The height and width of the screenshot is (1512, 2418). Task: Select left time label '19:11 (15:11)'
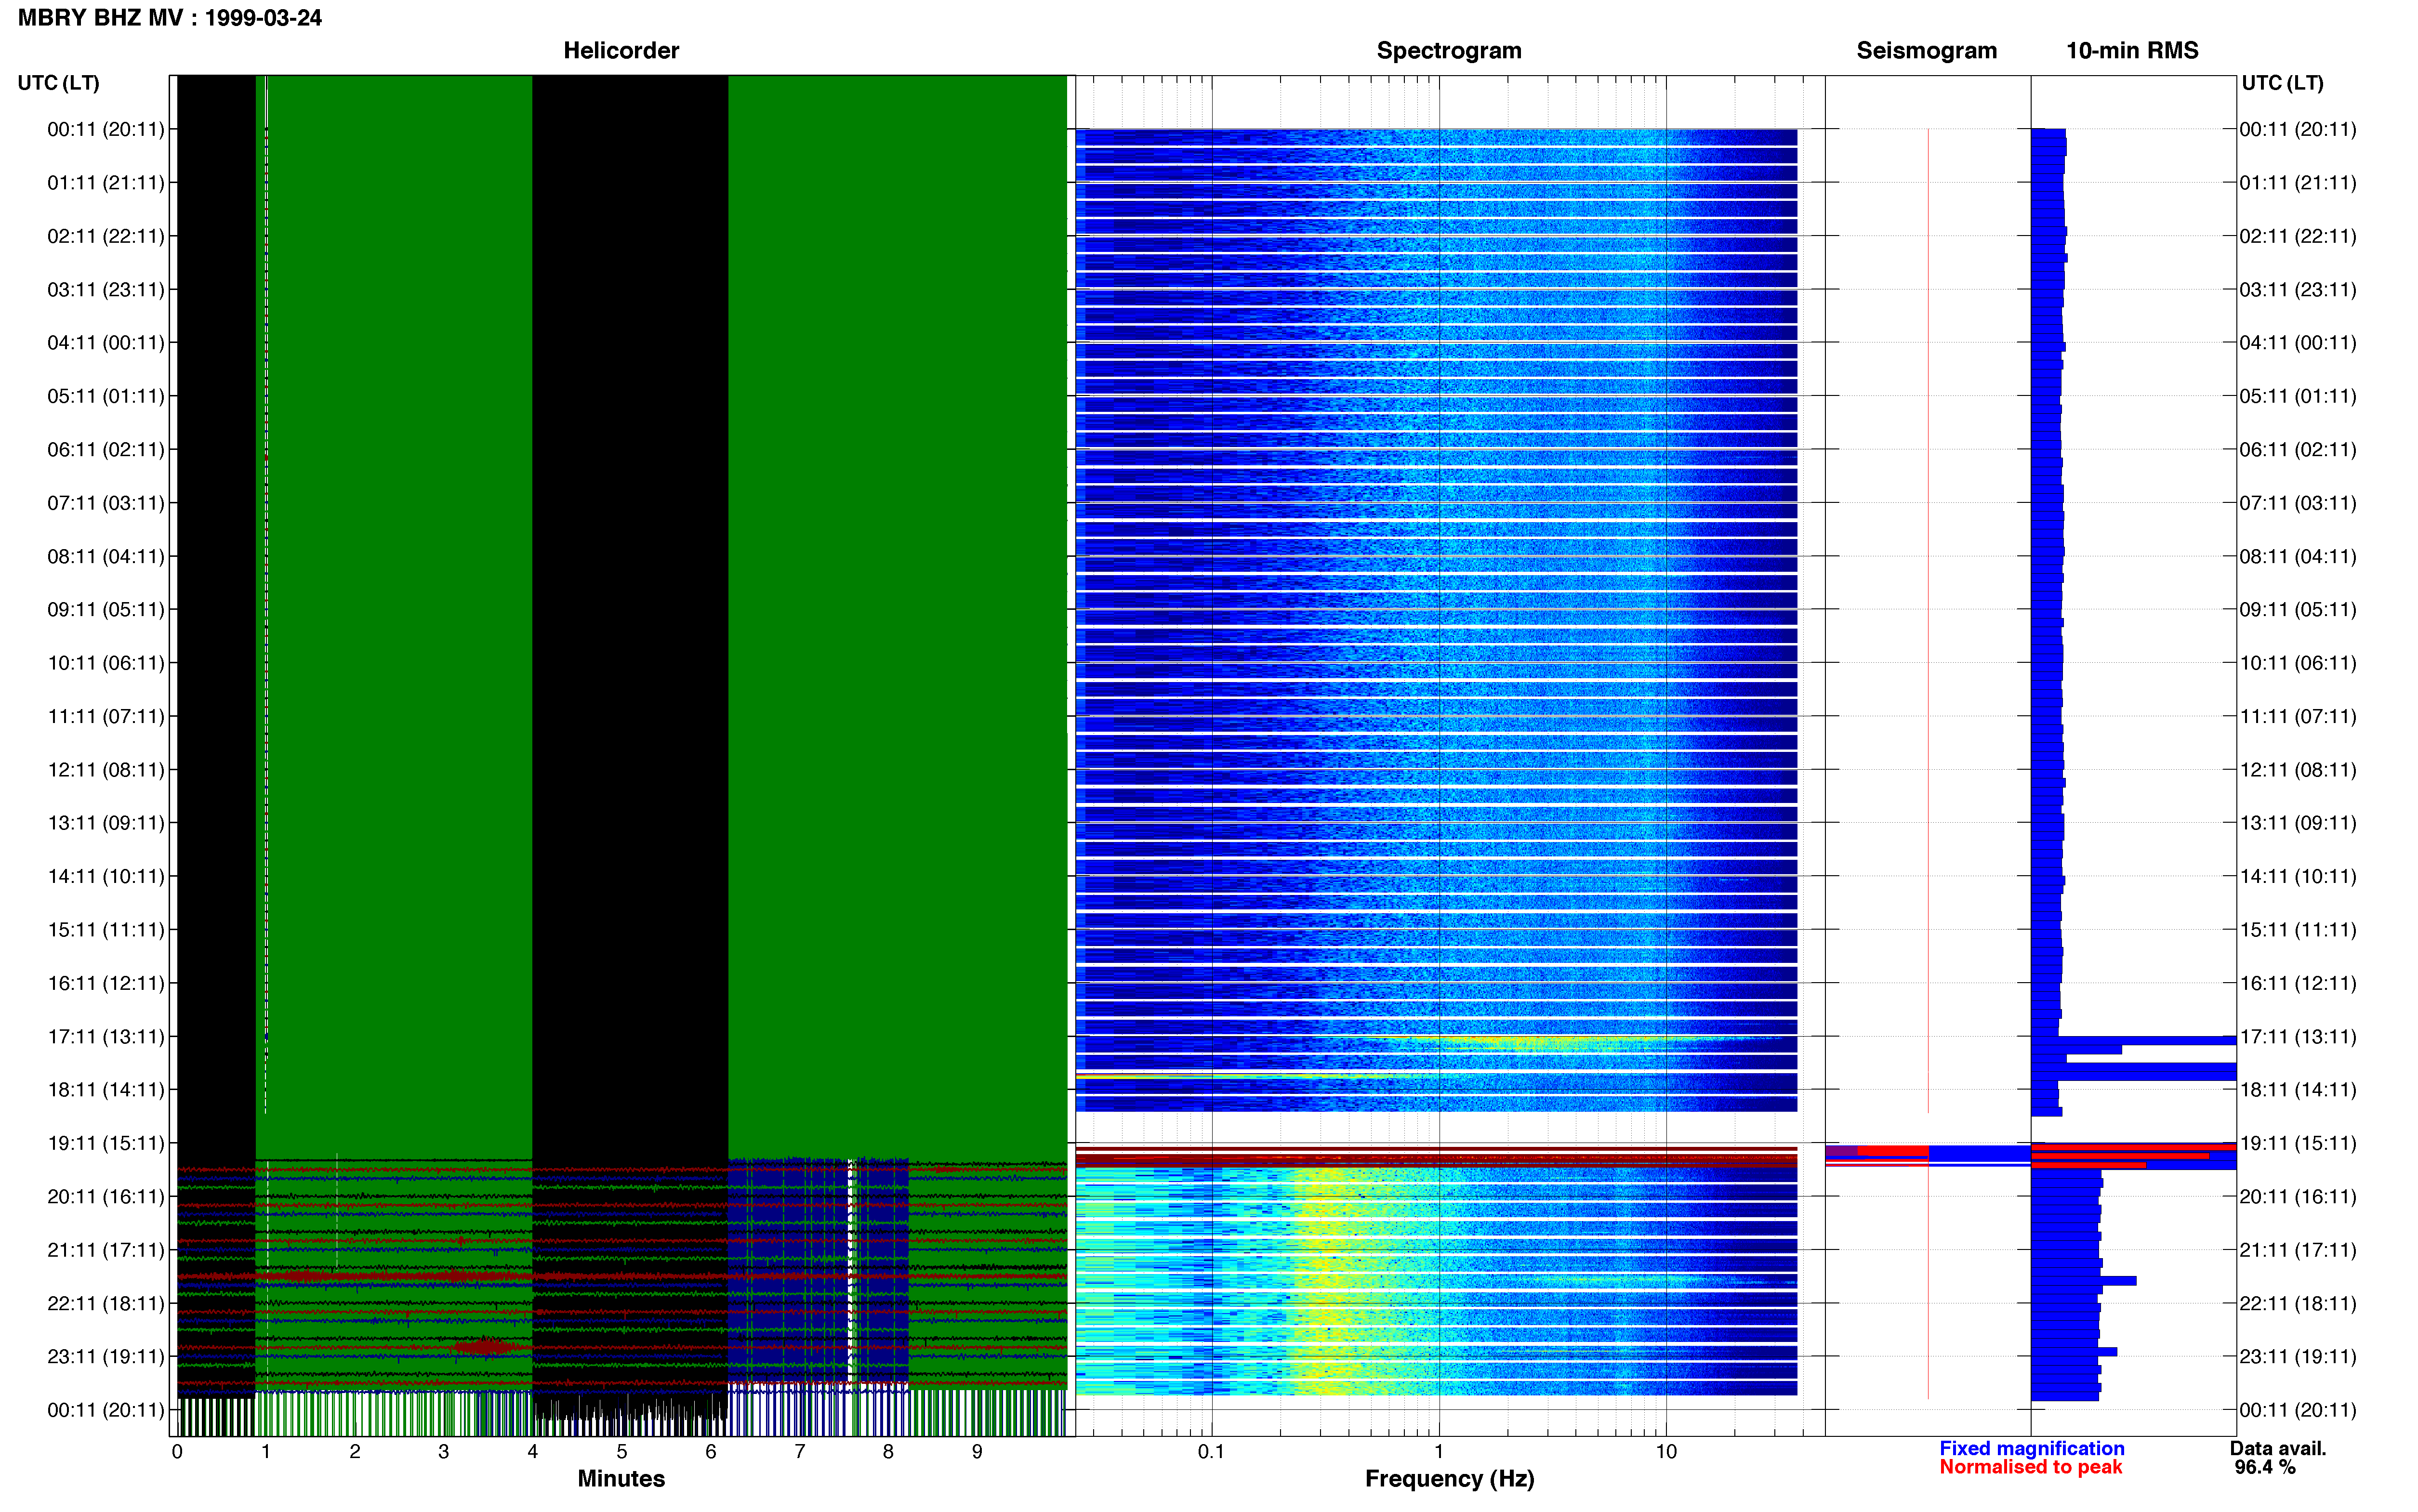106,1143
